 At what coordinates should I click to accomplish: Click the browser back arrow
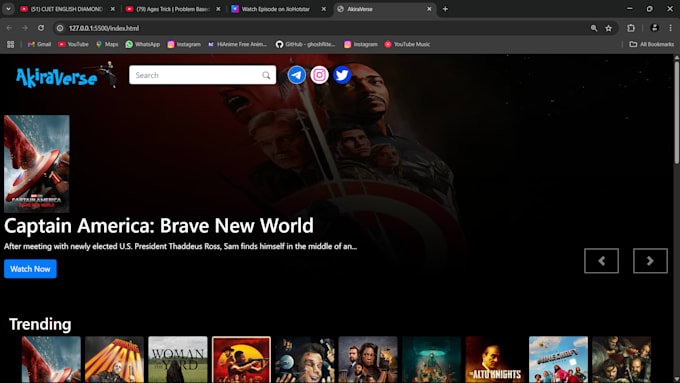point(9,28)
